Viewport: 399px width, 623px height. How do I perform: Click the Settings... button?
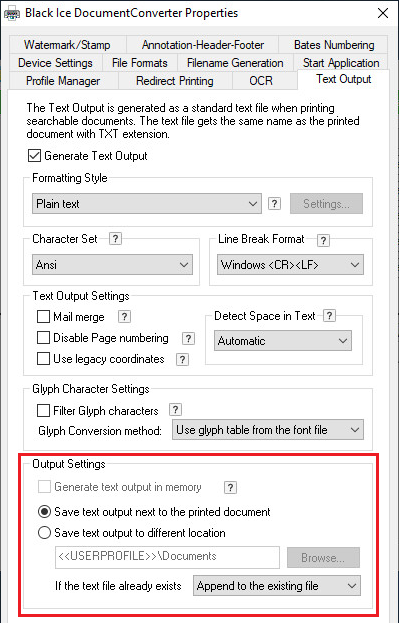326,204
